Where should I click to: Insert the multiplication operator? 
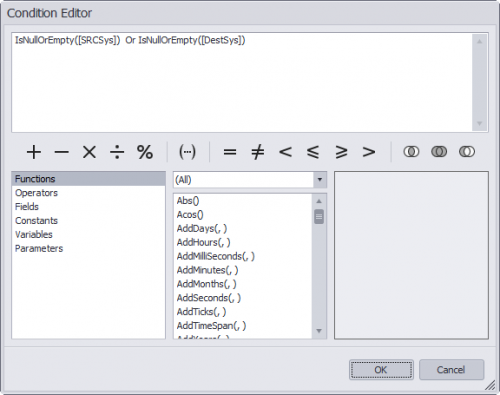click(89, 152)
